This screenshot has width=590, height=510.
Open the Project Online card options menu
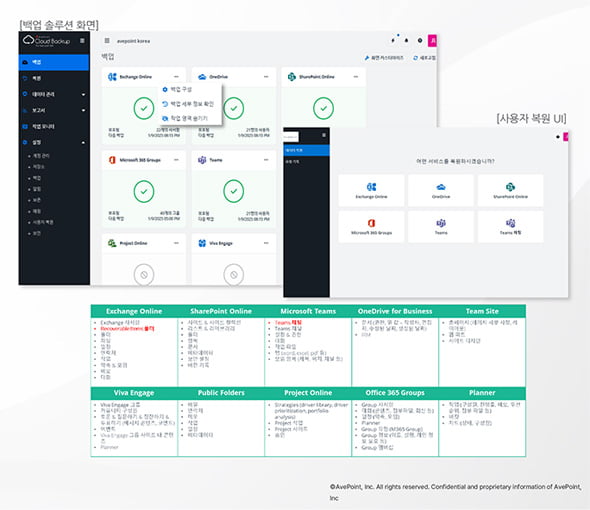click(176, 243)
